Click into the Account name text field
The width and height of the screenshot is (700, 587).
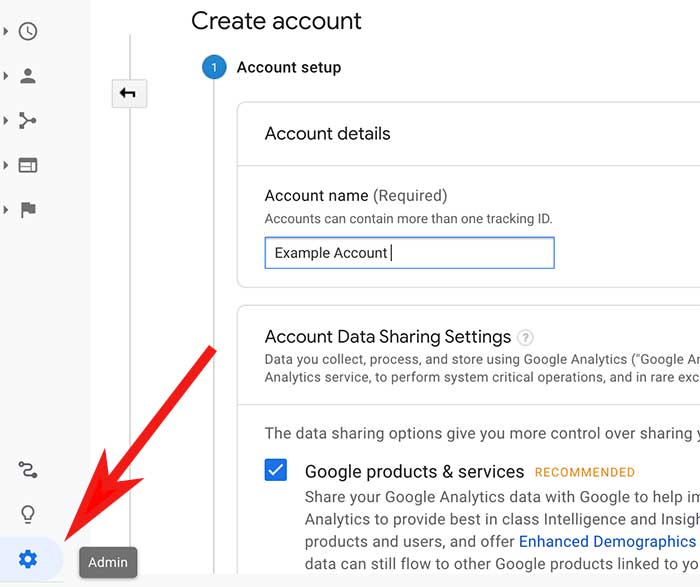(x=409, y=253)
